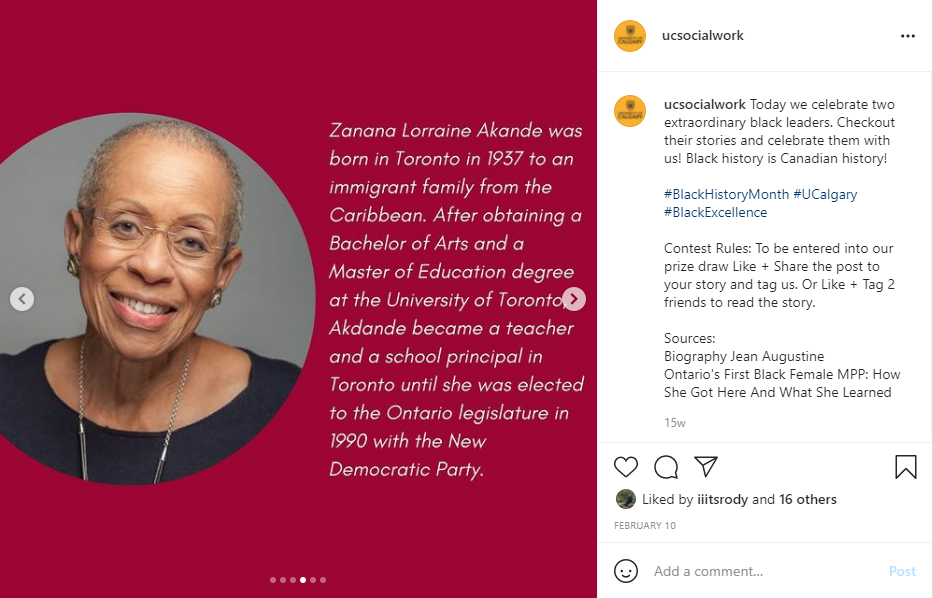Open ucsocialwork username in post header

point(703,36)
